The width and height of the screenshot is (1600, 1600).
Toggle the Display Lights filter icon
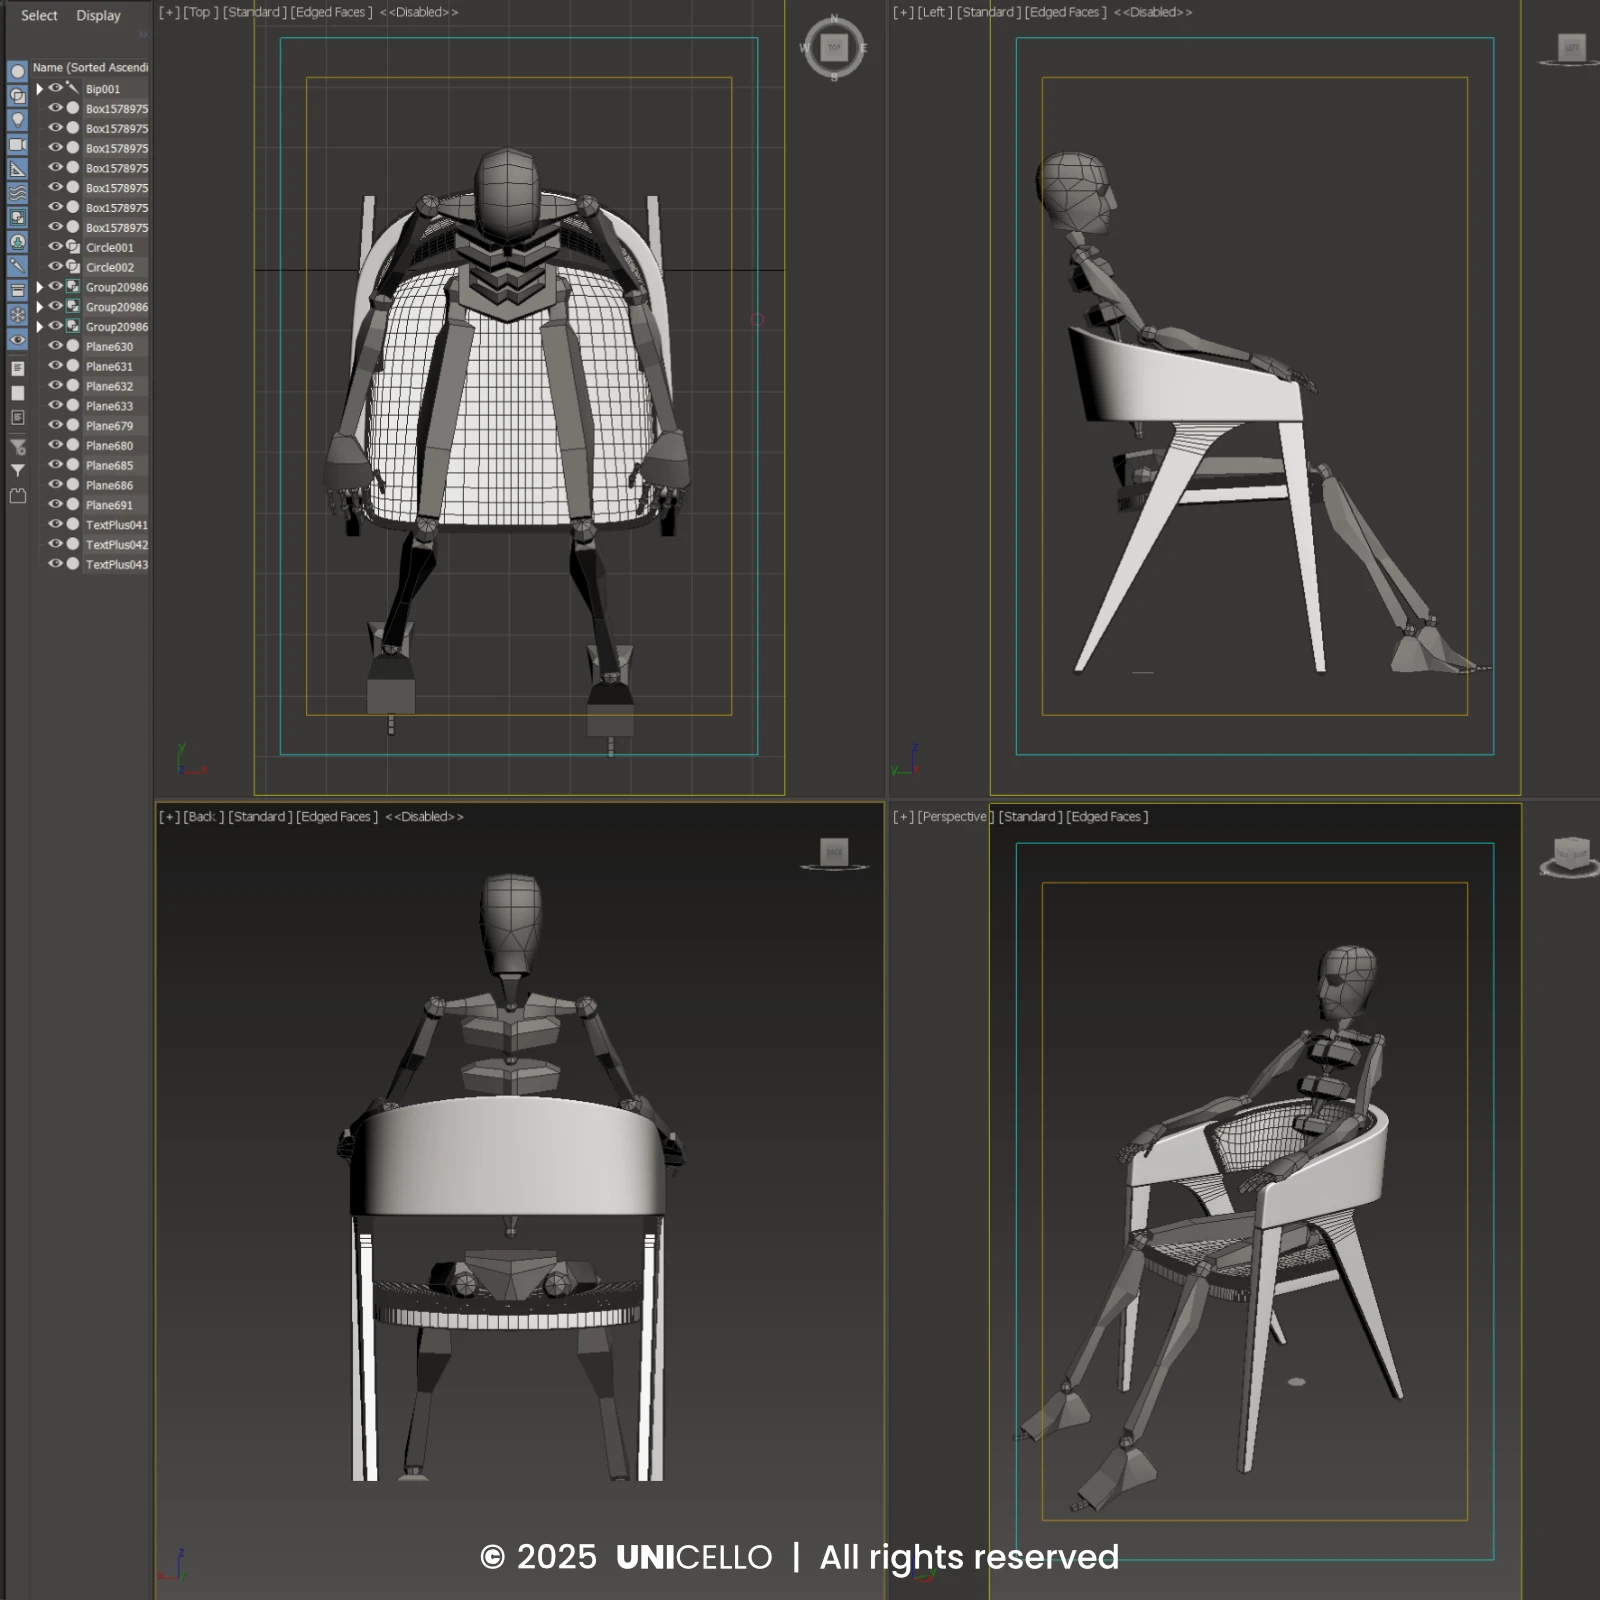[17, 120]
